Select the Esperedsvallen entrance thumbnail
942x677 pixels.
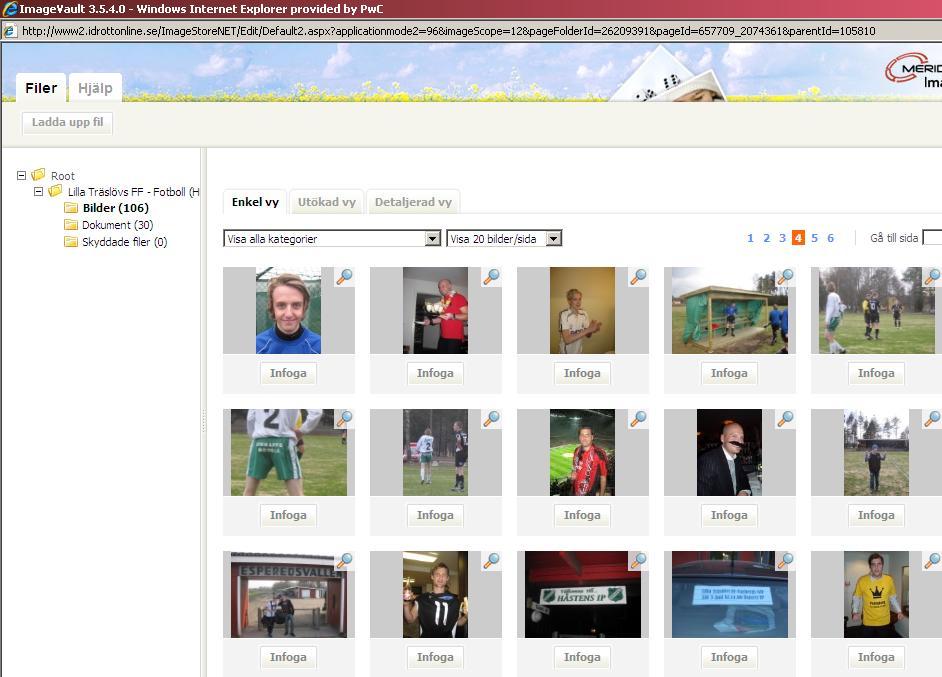288,595
